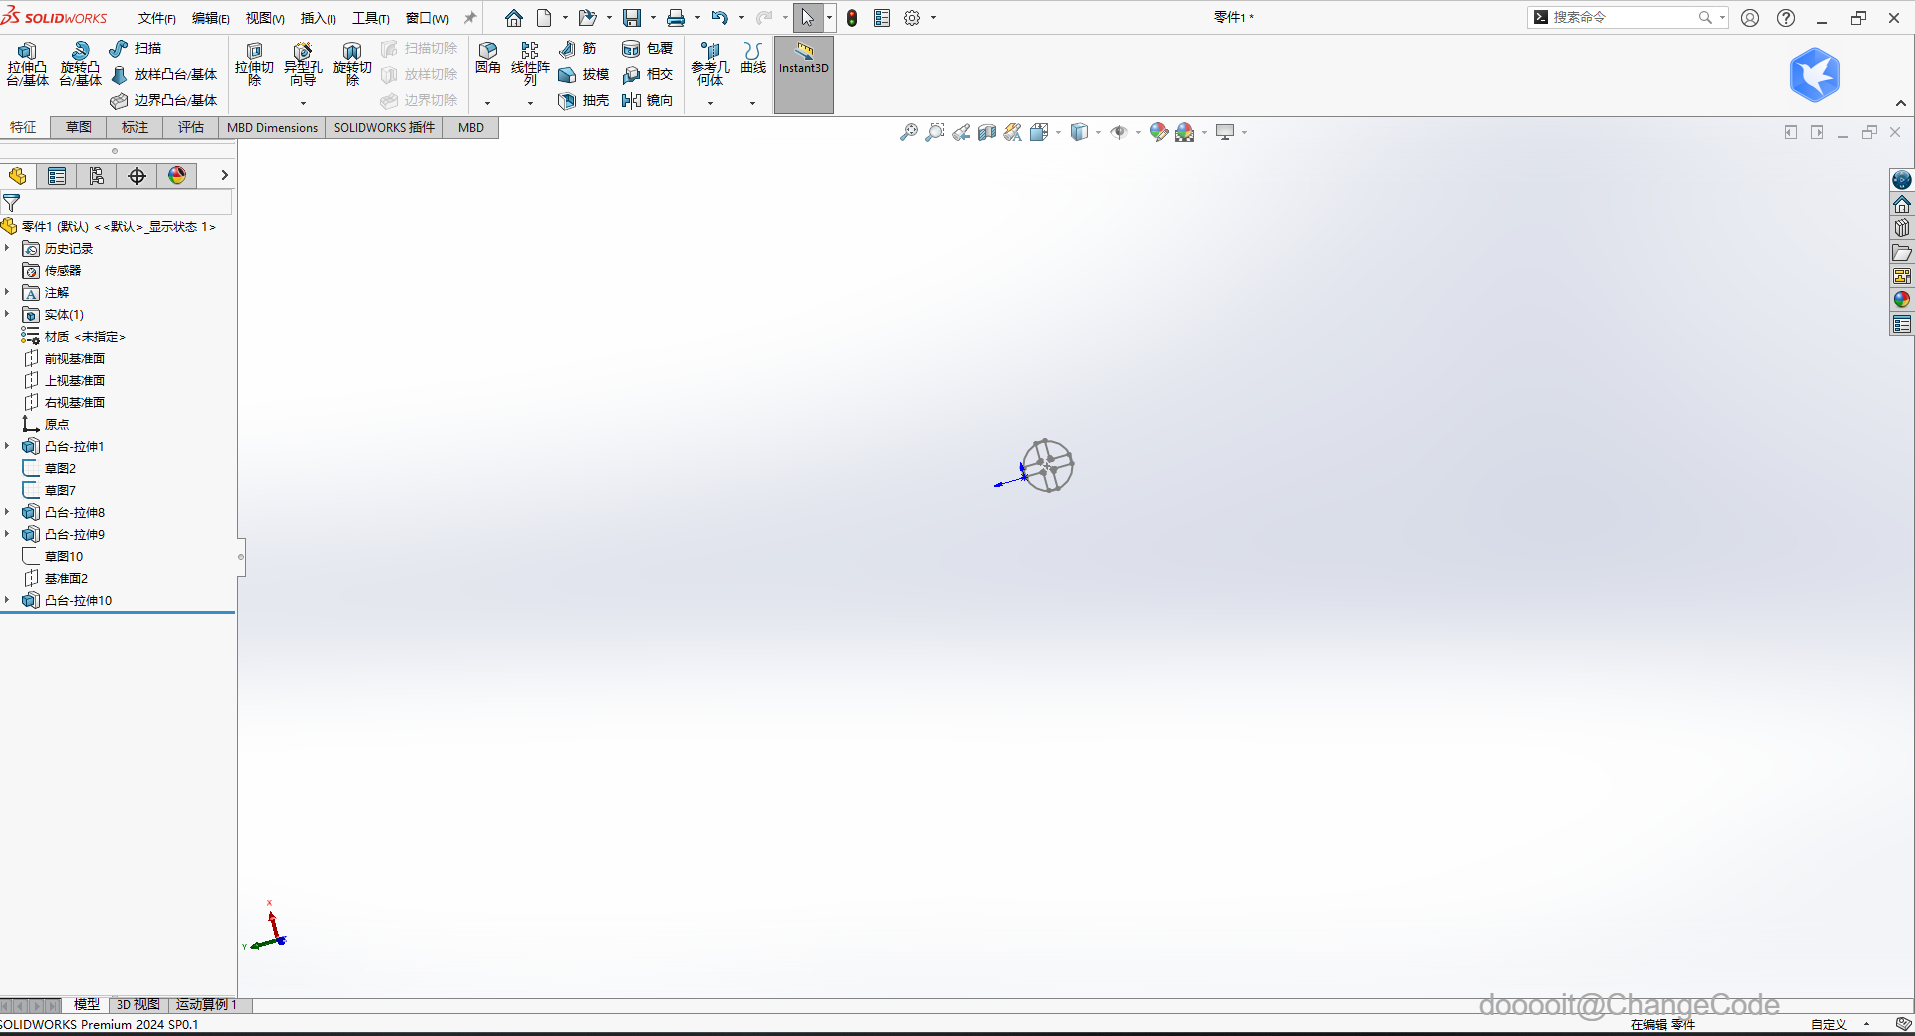Open the 文件(F) menu
Screen dimensions: 1915x1036
click(x=157, y=18)
